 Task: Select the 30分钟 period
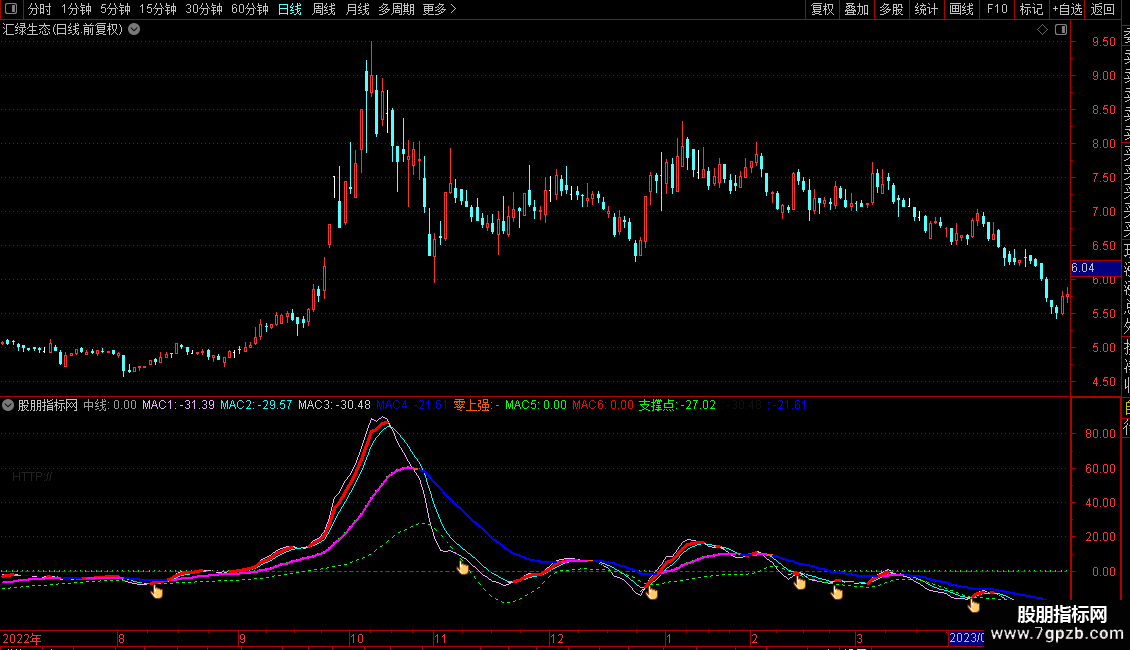coord(204,9)
